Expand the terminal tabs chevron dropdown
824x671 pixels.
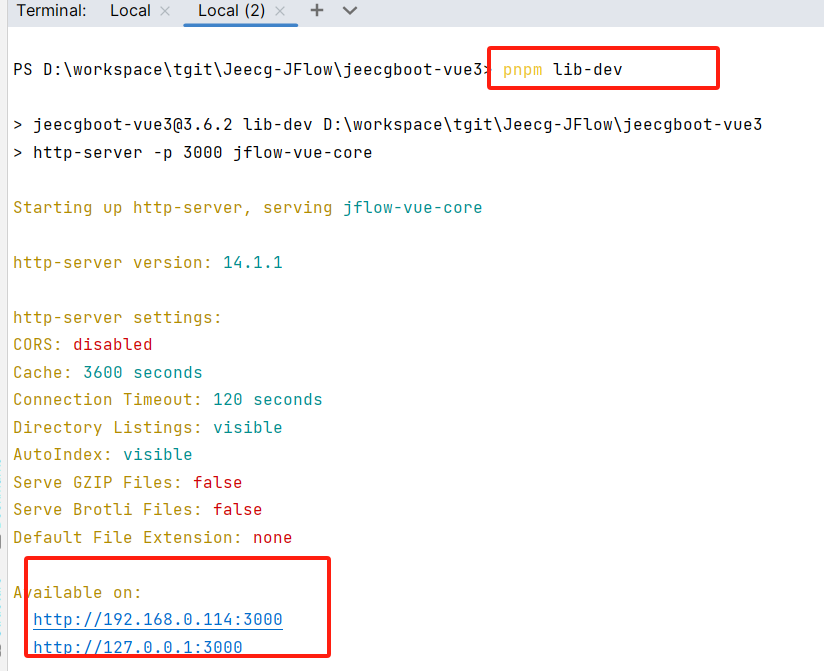click(349, 11)
